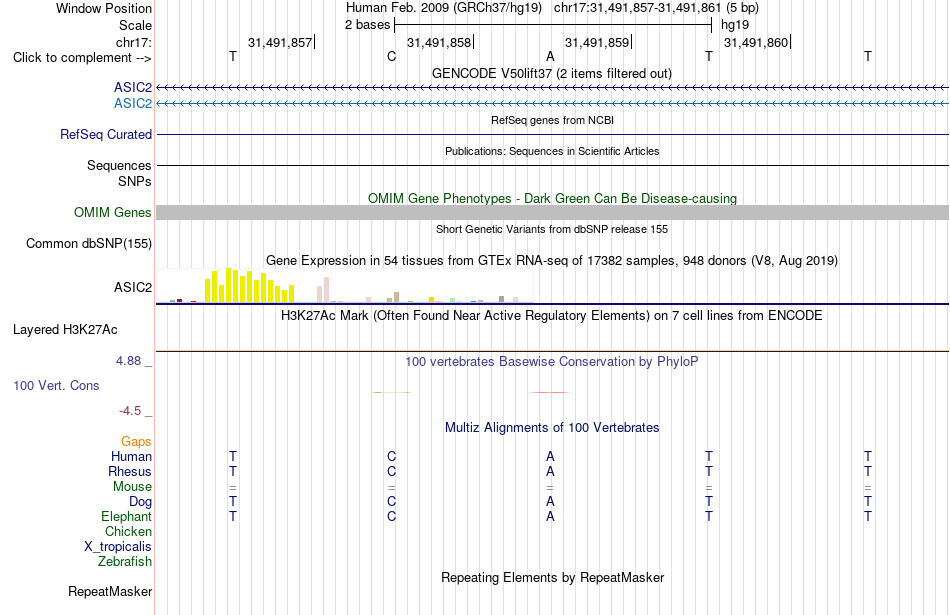Click the Dog row C base in alignment
Image resolution: width=950 pixels, height=615 pixels.
pos(391,502)
